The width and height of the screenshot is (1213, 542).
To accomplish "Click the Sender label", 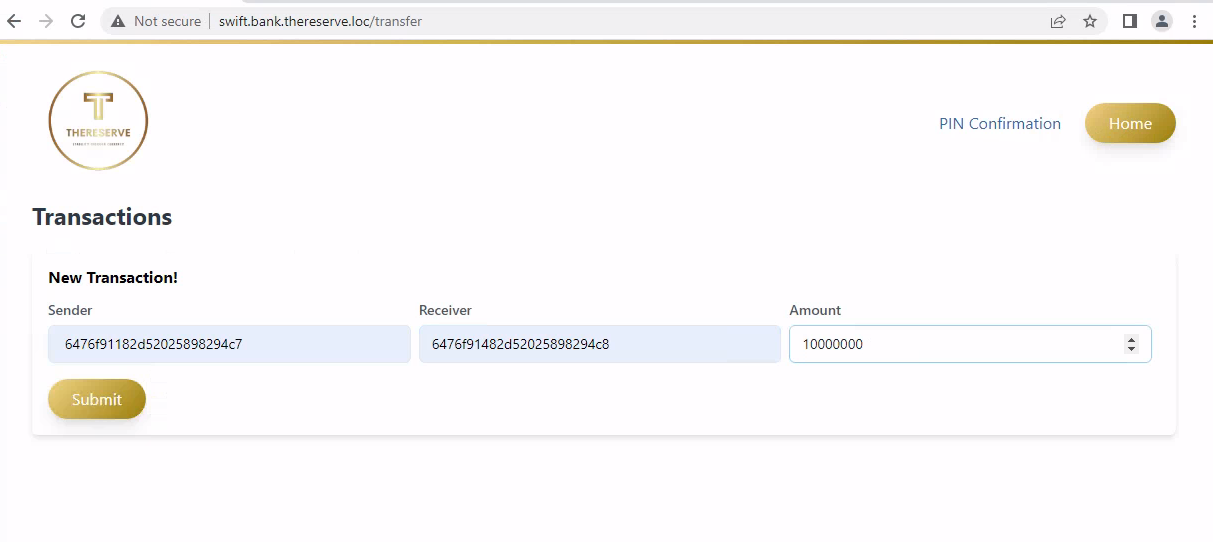I will point(70,310).
